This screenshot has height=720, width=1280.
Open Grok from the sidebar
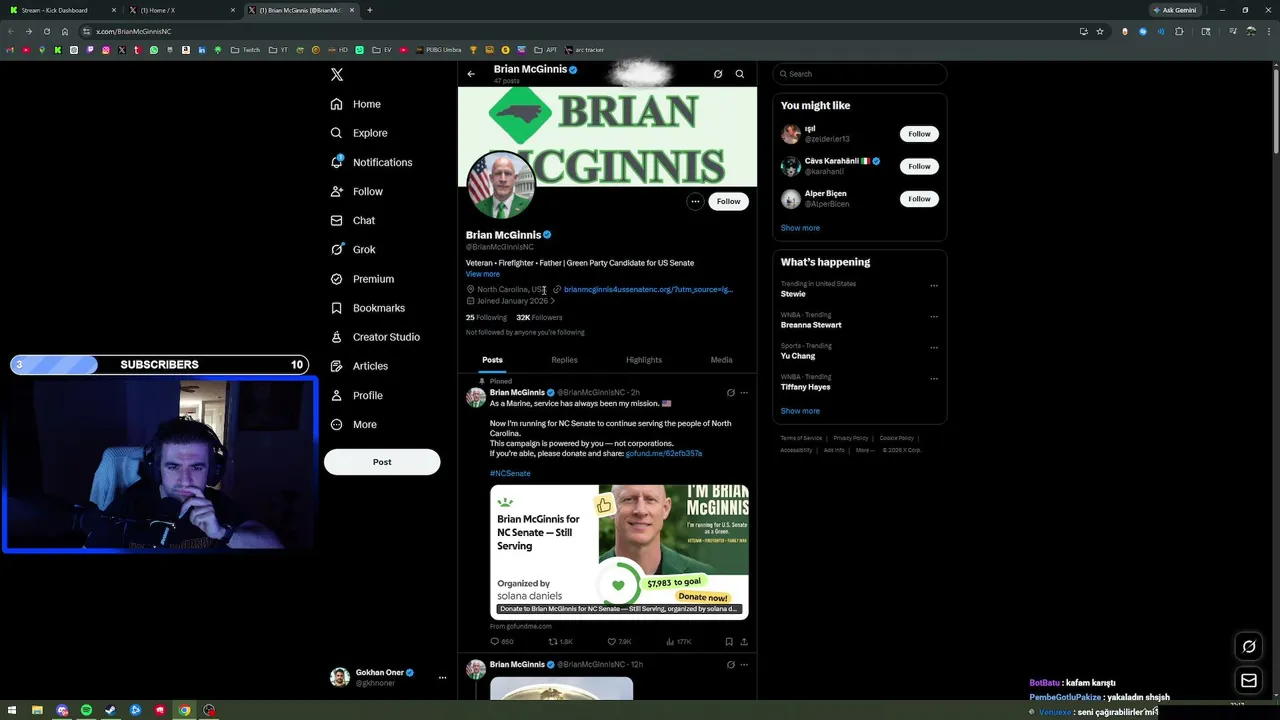pyautogui.click(x=353, y=249)
